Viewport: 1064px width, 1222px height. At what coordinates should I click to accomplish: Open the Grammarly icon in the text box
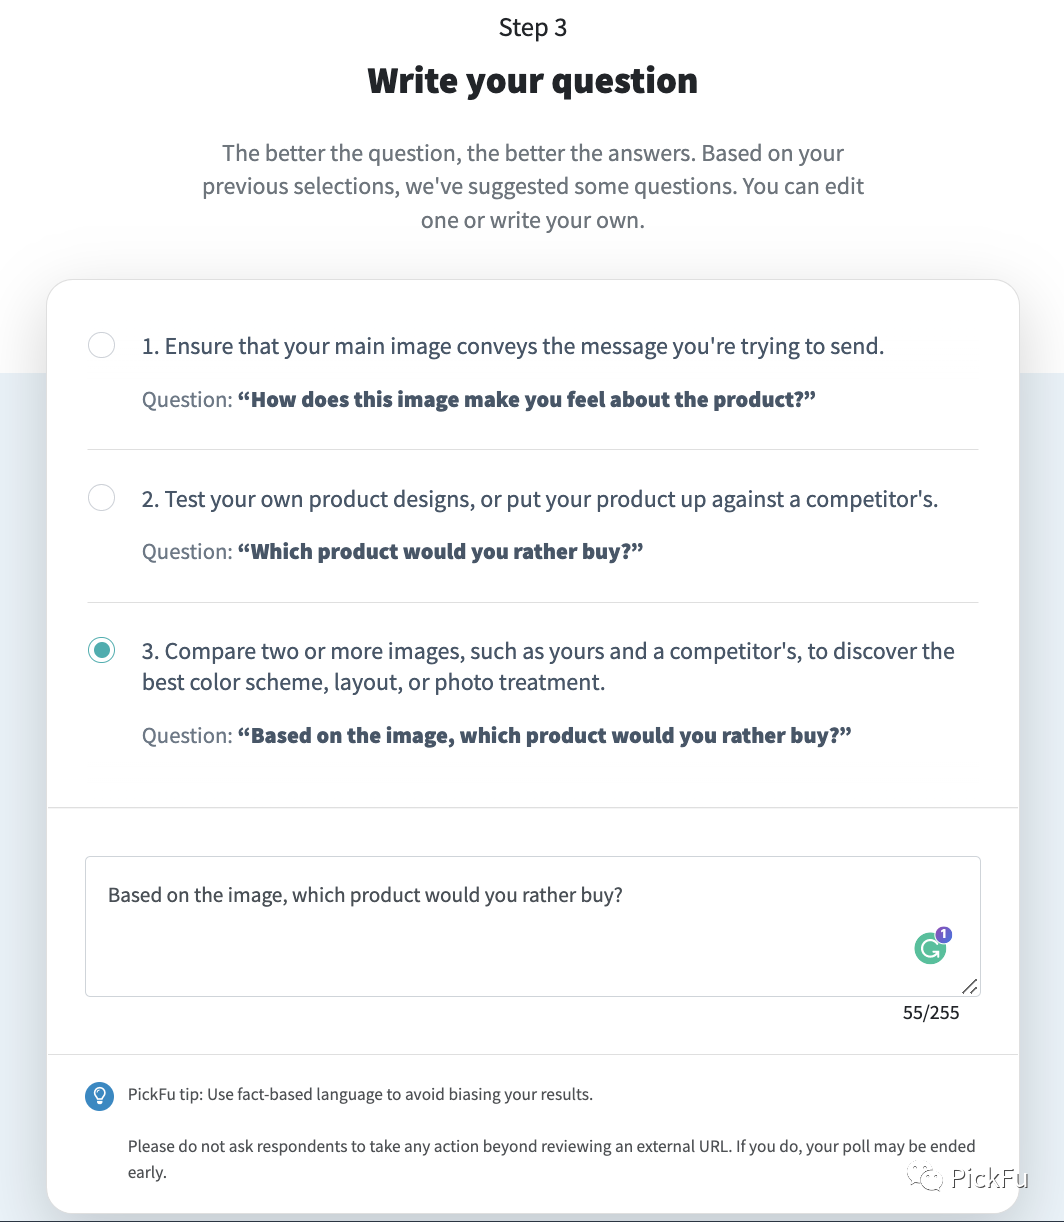tap(929, 949)
